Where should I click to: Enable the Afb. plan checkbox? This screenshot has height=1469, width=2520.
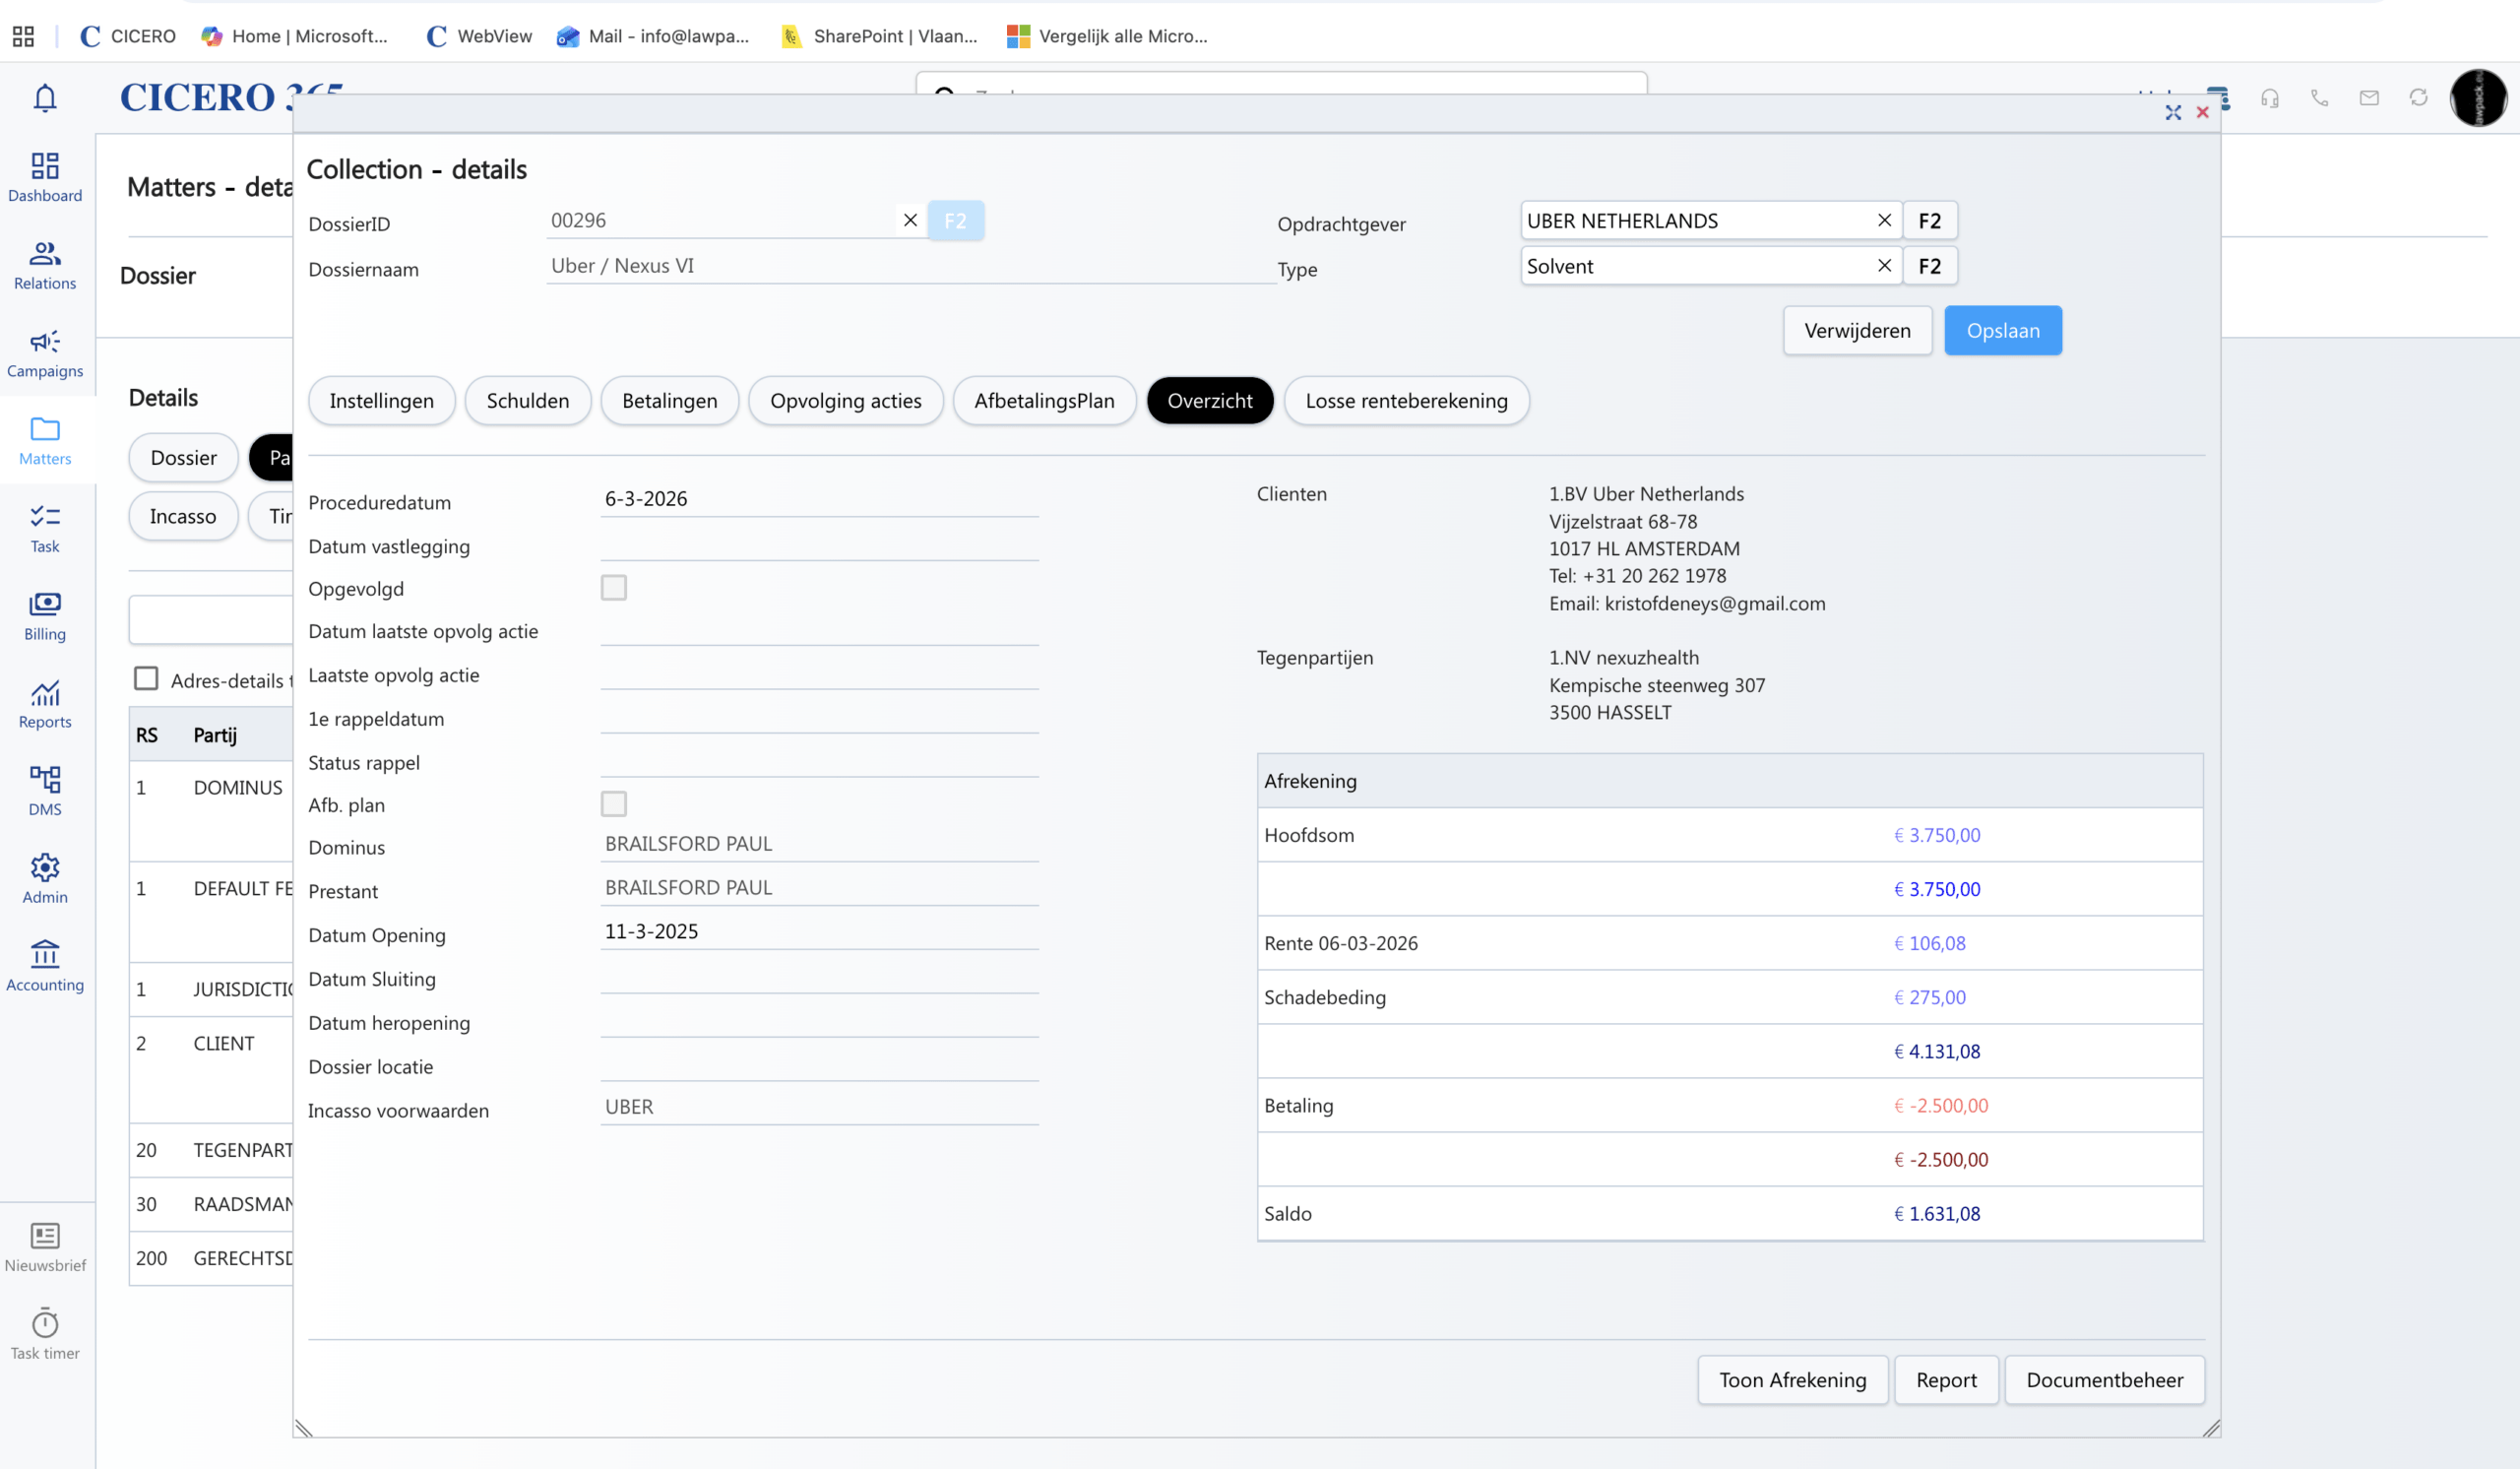613,804
